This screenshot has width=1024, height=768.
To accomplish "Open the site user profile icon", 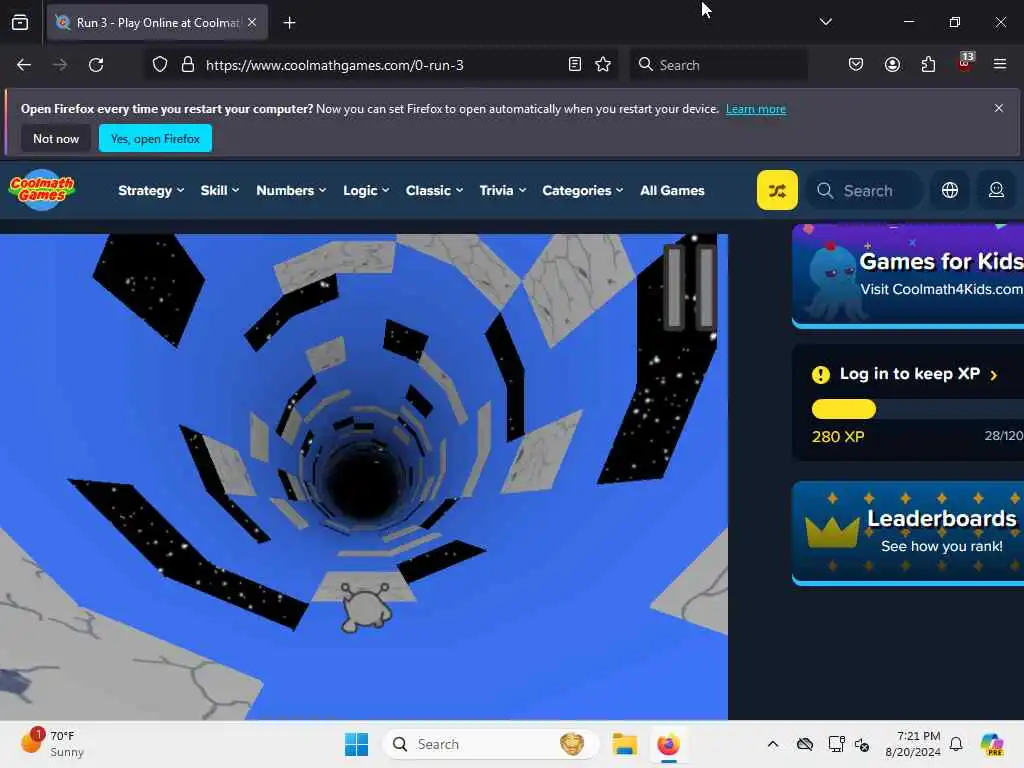I will [996, 190].
